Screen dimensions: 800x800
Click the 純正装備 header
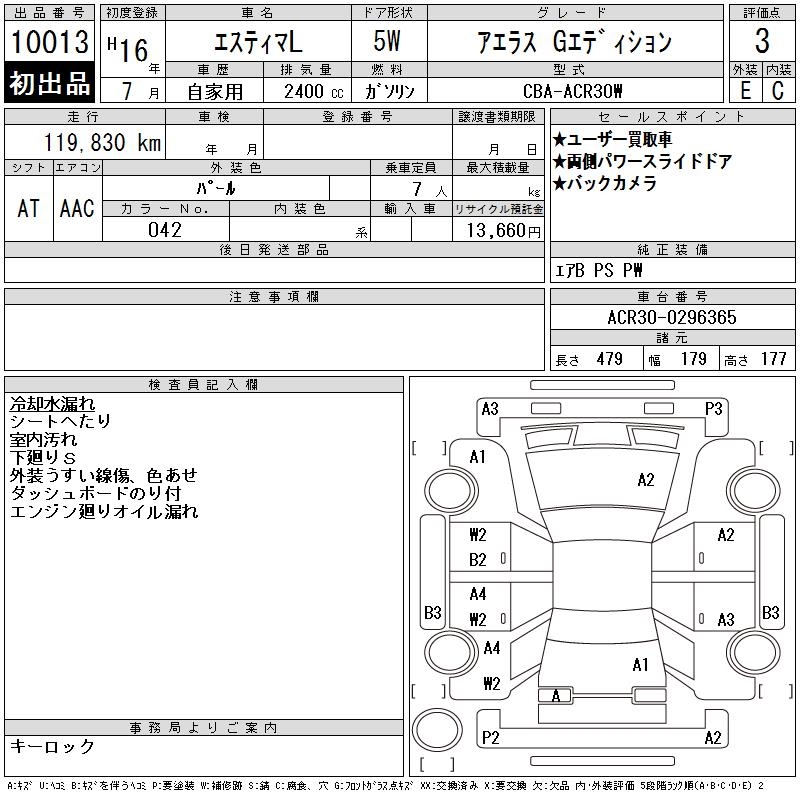pos(672,249)
